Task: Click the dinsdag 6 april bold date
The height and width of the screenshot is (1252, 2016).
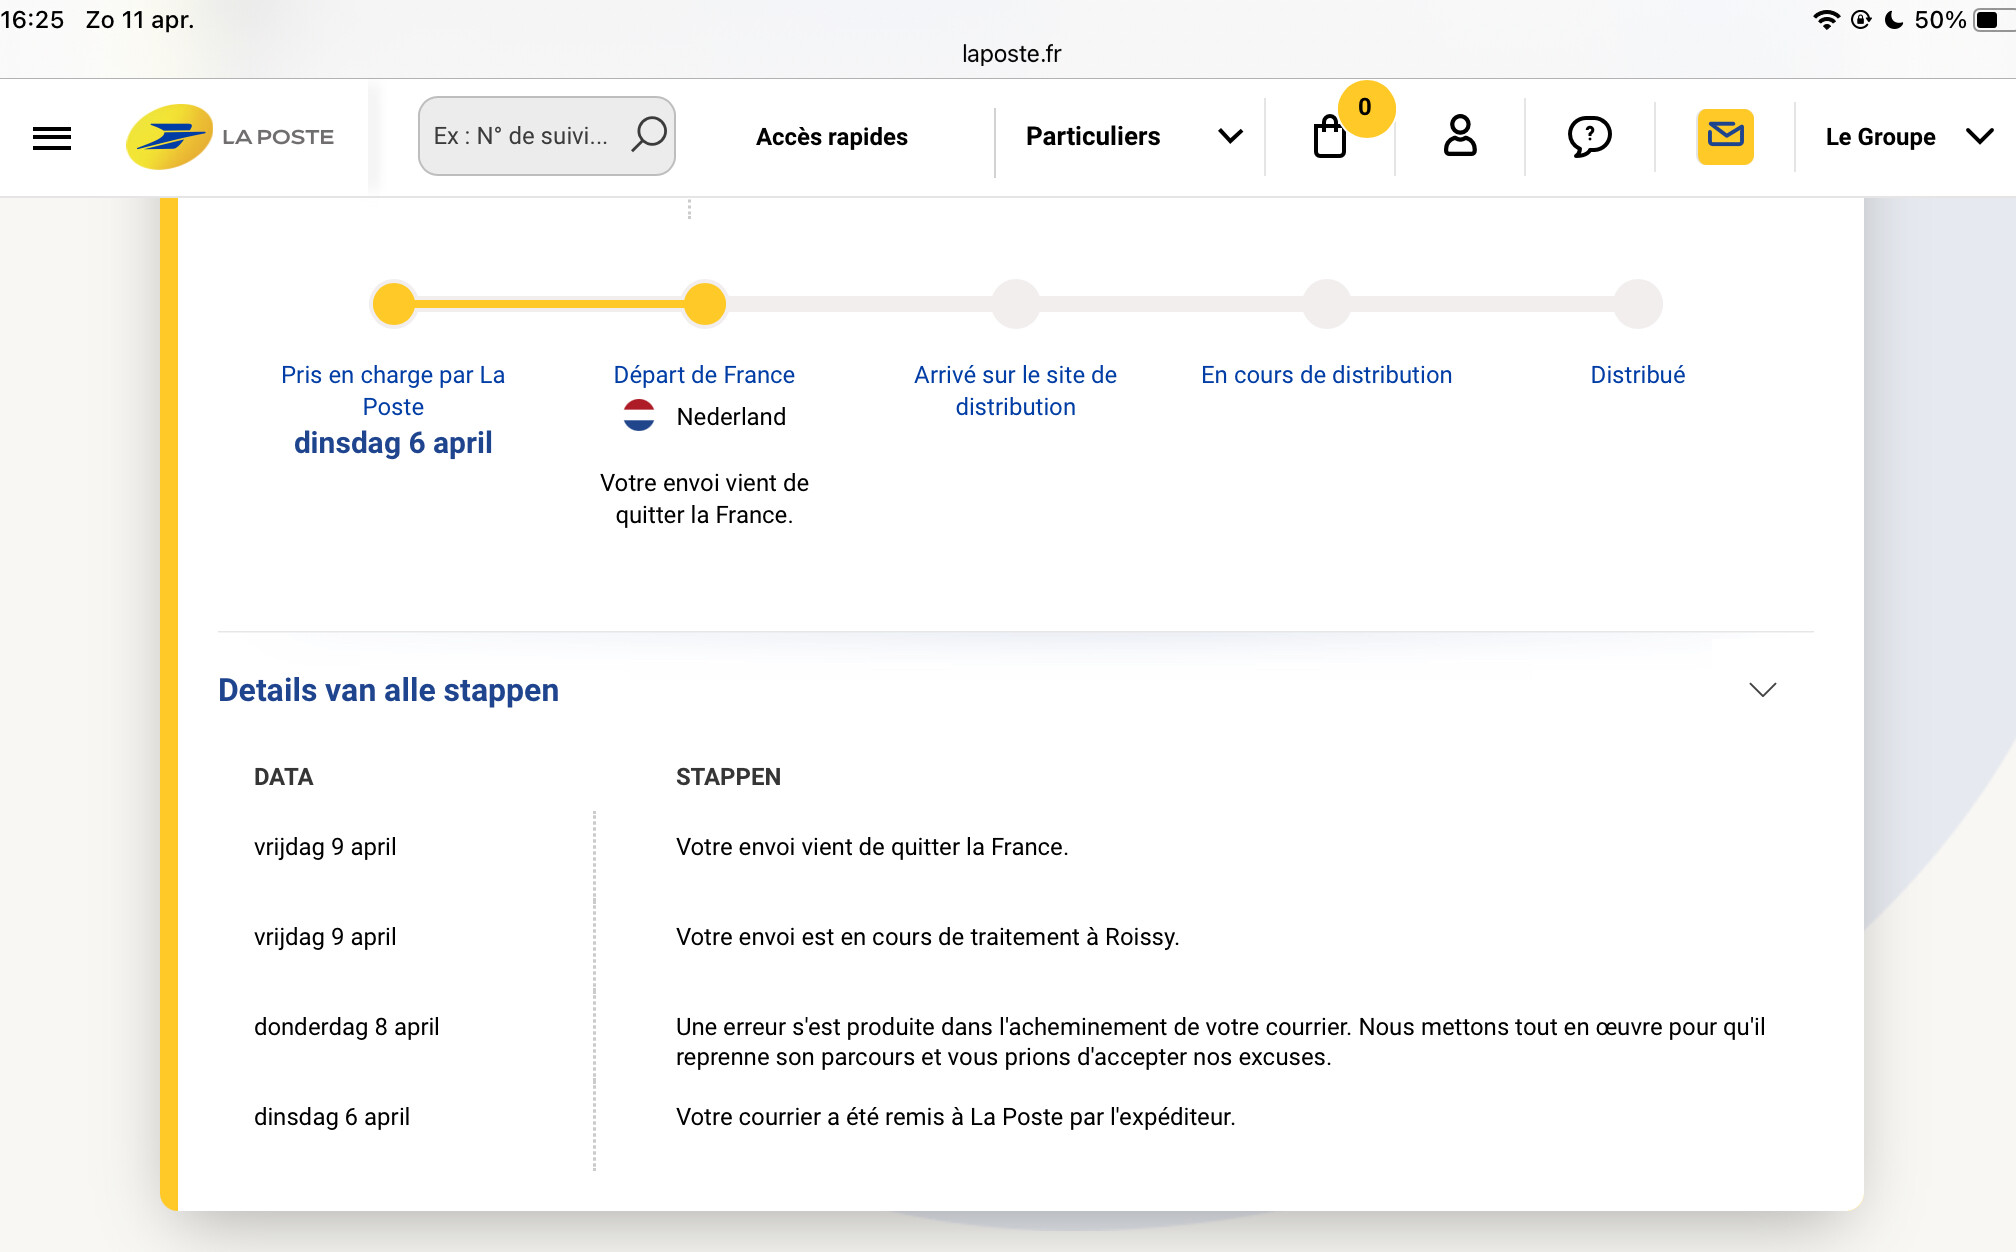Action: (393, 443)
